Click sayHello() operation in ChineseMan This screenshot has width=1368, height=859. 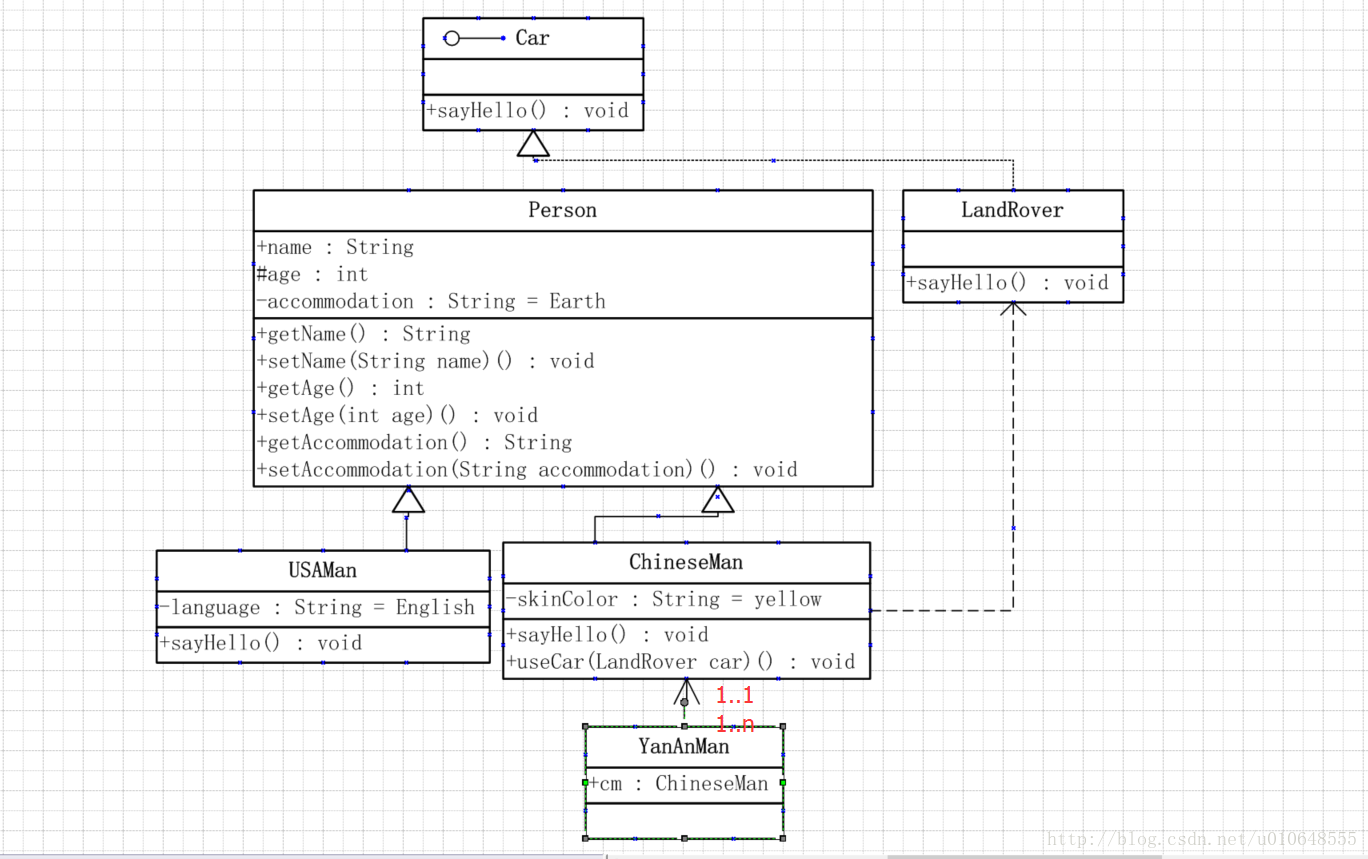607,635
